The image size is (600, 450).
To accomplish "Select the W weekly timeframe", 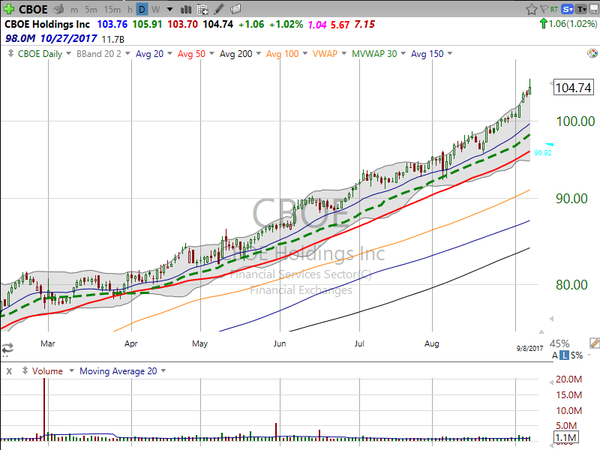I will point(155,10).
